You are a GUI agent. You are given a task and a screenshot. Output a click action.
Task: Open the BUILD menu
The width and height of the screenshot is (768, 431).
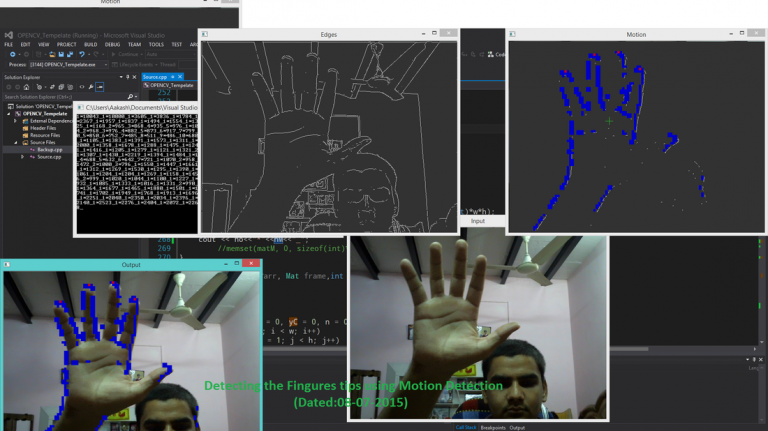pos(91,45)
